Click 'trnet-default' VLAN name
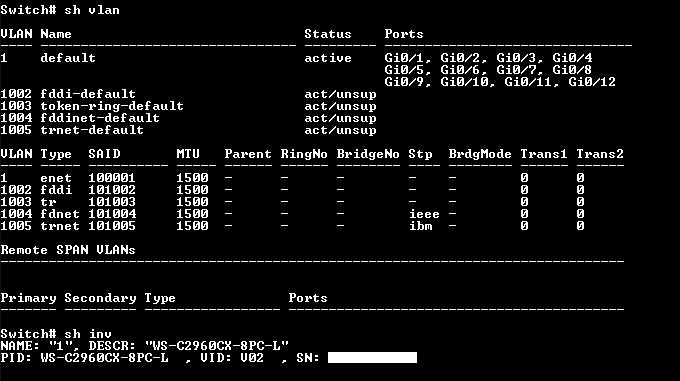 point(92,130)
